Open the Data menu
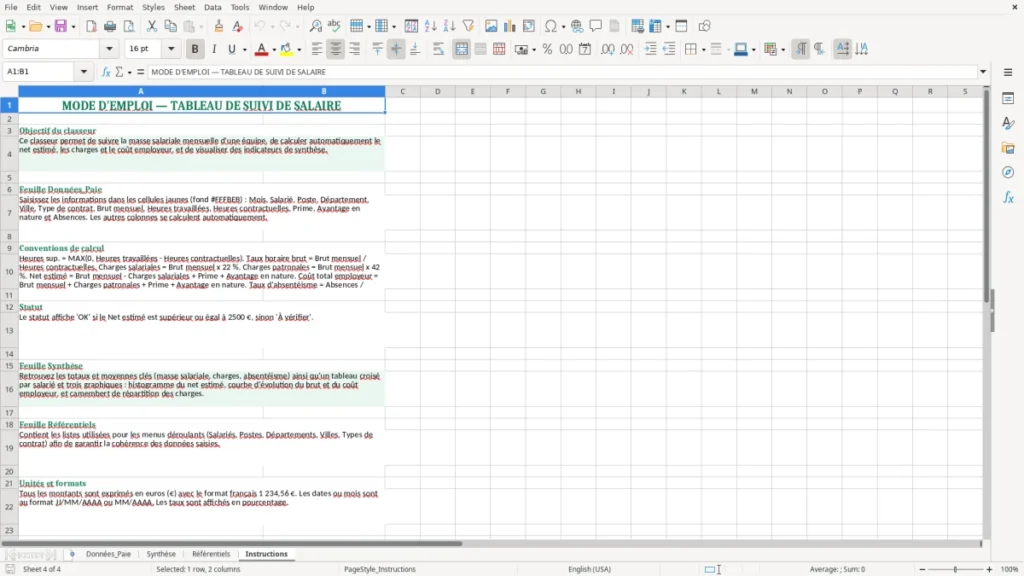 coord(212,7)
